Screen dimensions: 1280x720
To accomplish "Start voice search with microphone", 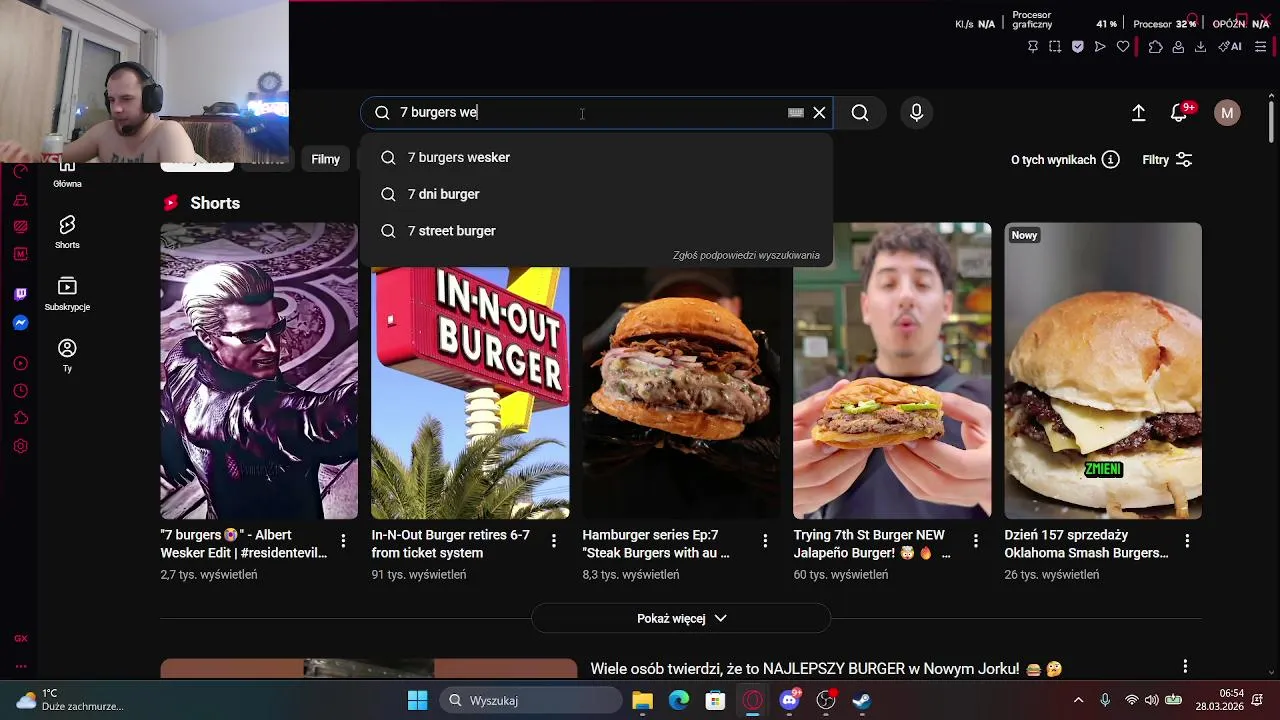I will pos(916,113).
